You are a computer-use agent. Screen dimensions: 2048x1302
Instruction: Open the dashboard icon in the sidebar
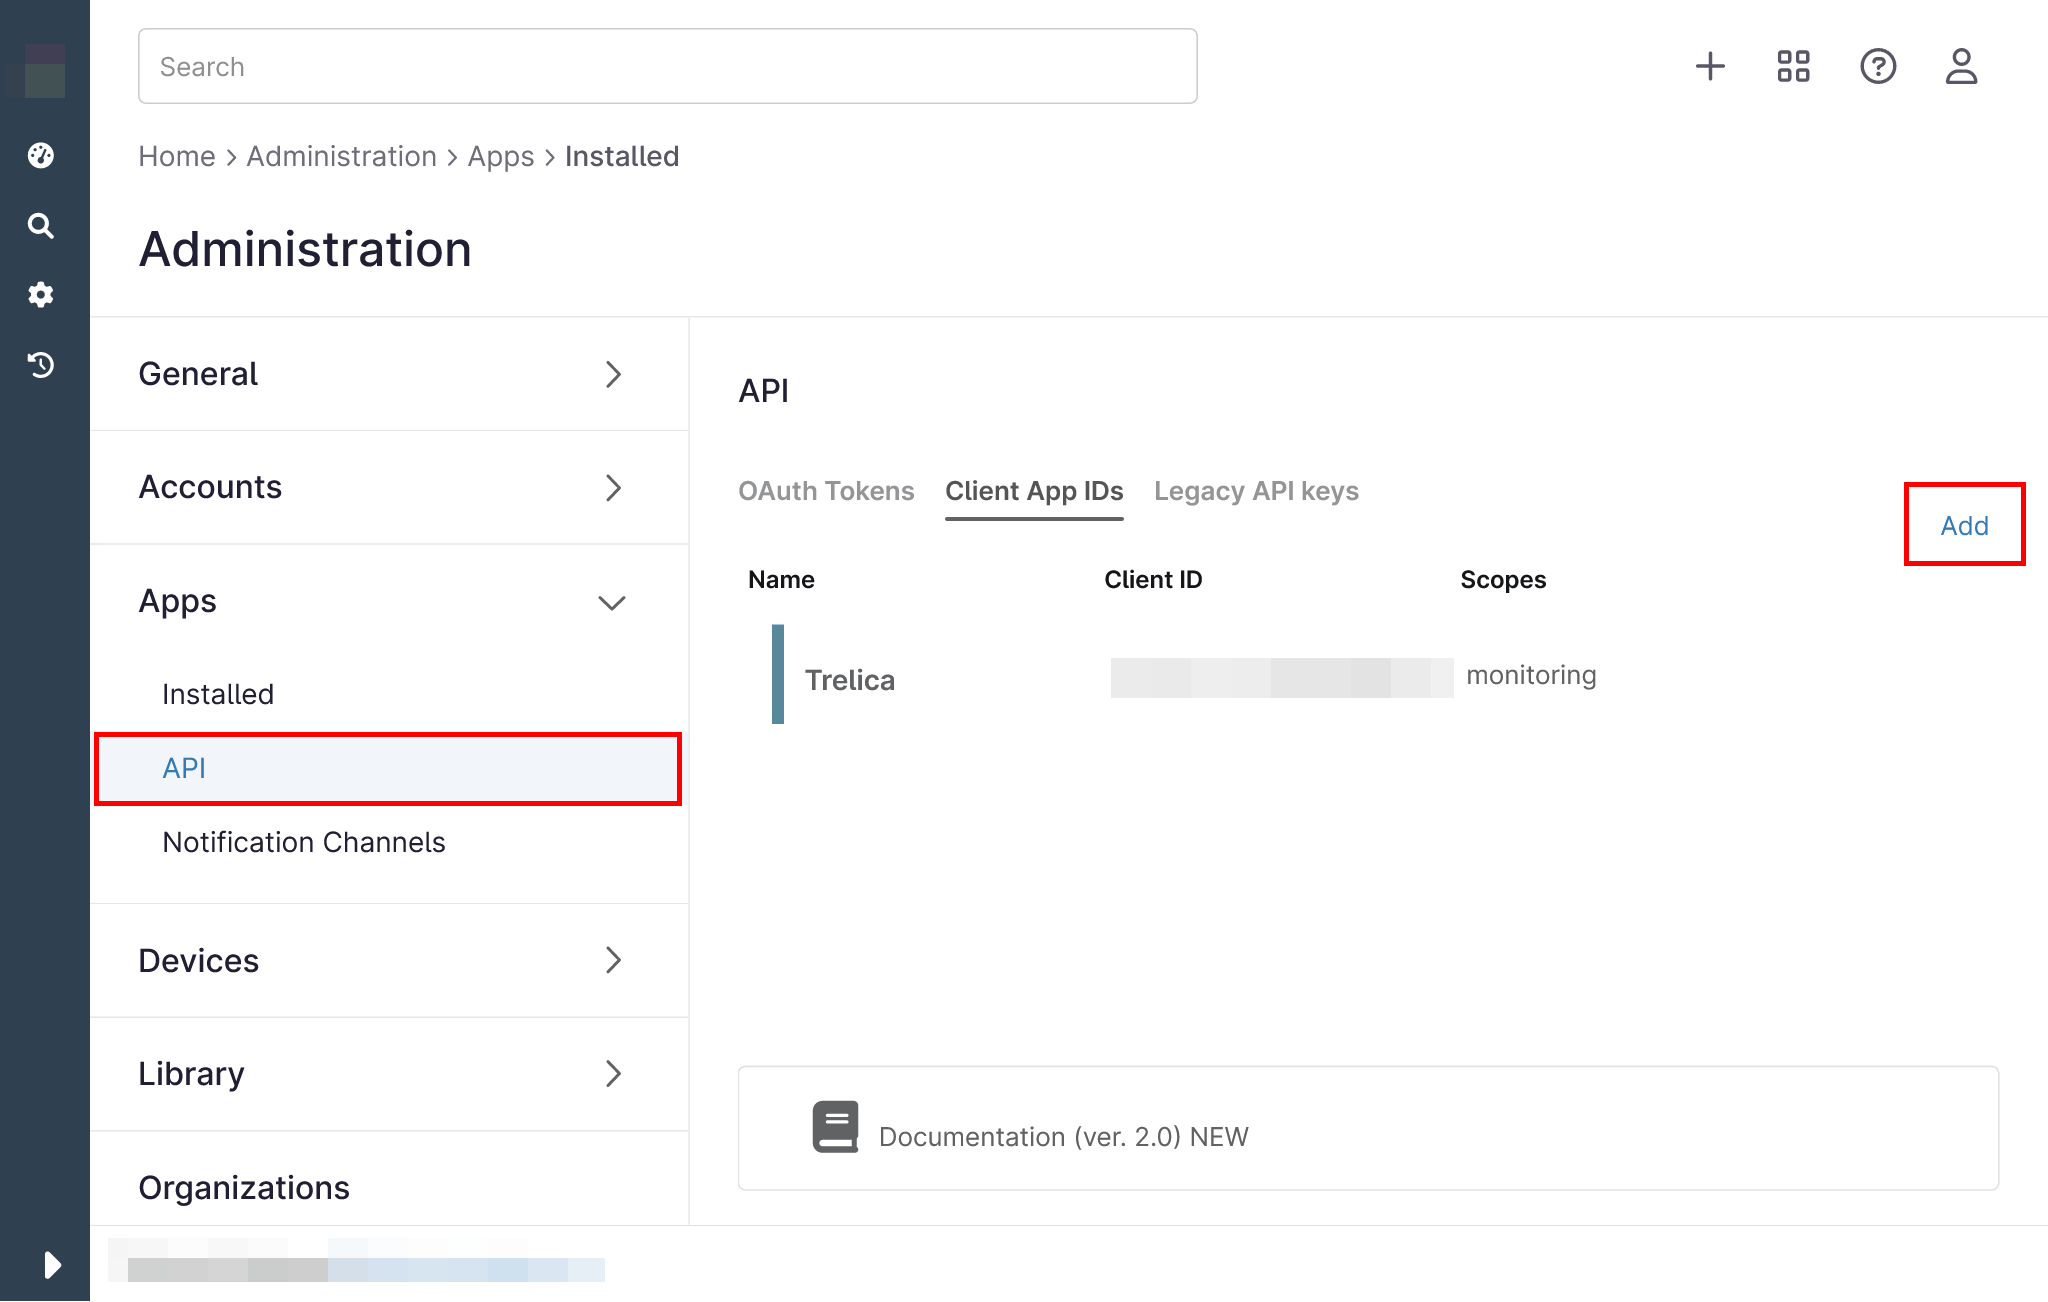pos(41,155)
